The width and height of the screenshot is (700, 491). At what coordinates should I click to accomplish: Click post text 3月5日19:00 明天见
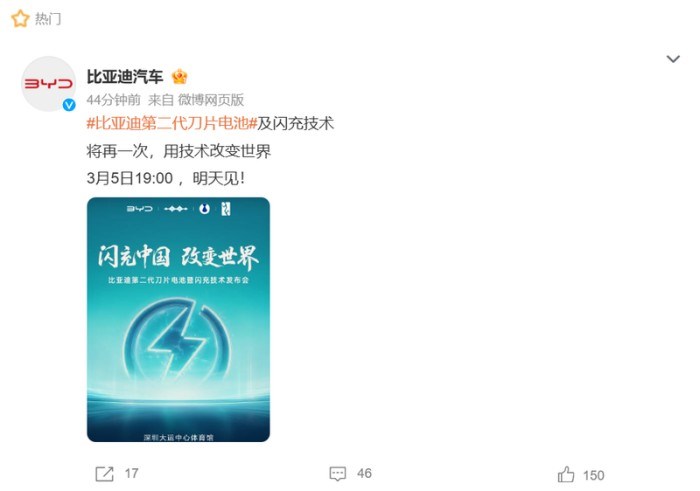tap(166, 179)
